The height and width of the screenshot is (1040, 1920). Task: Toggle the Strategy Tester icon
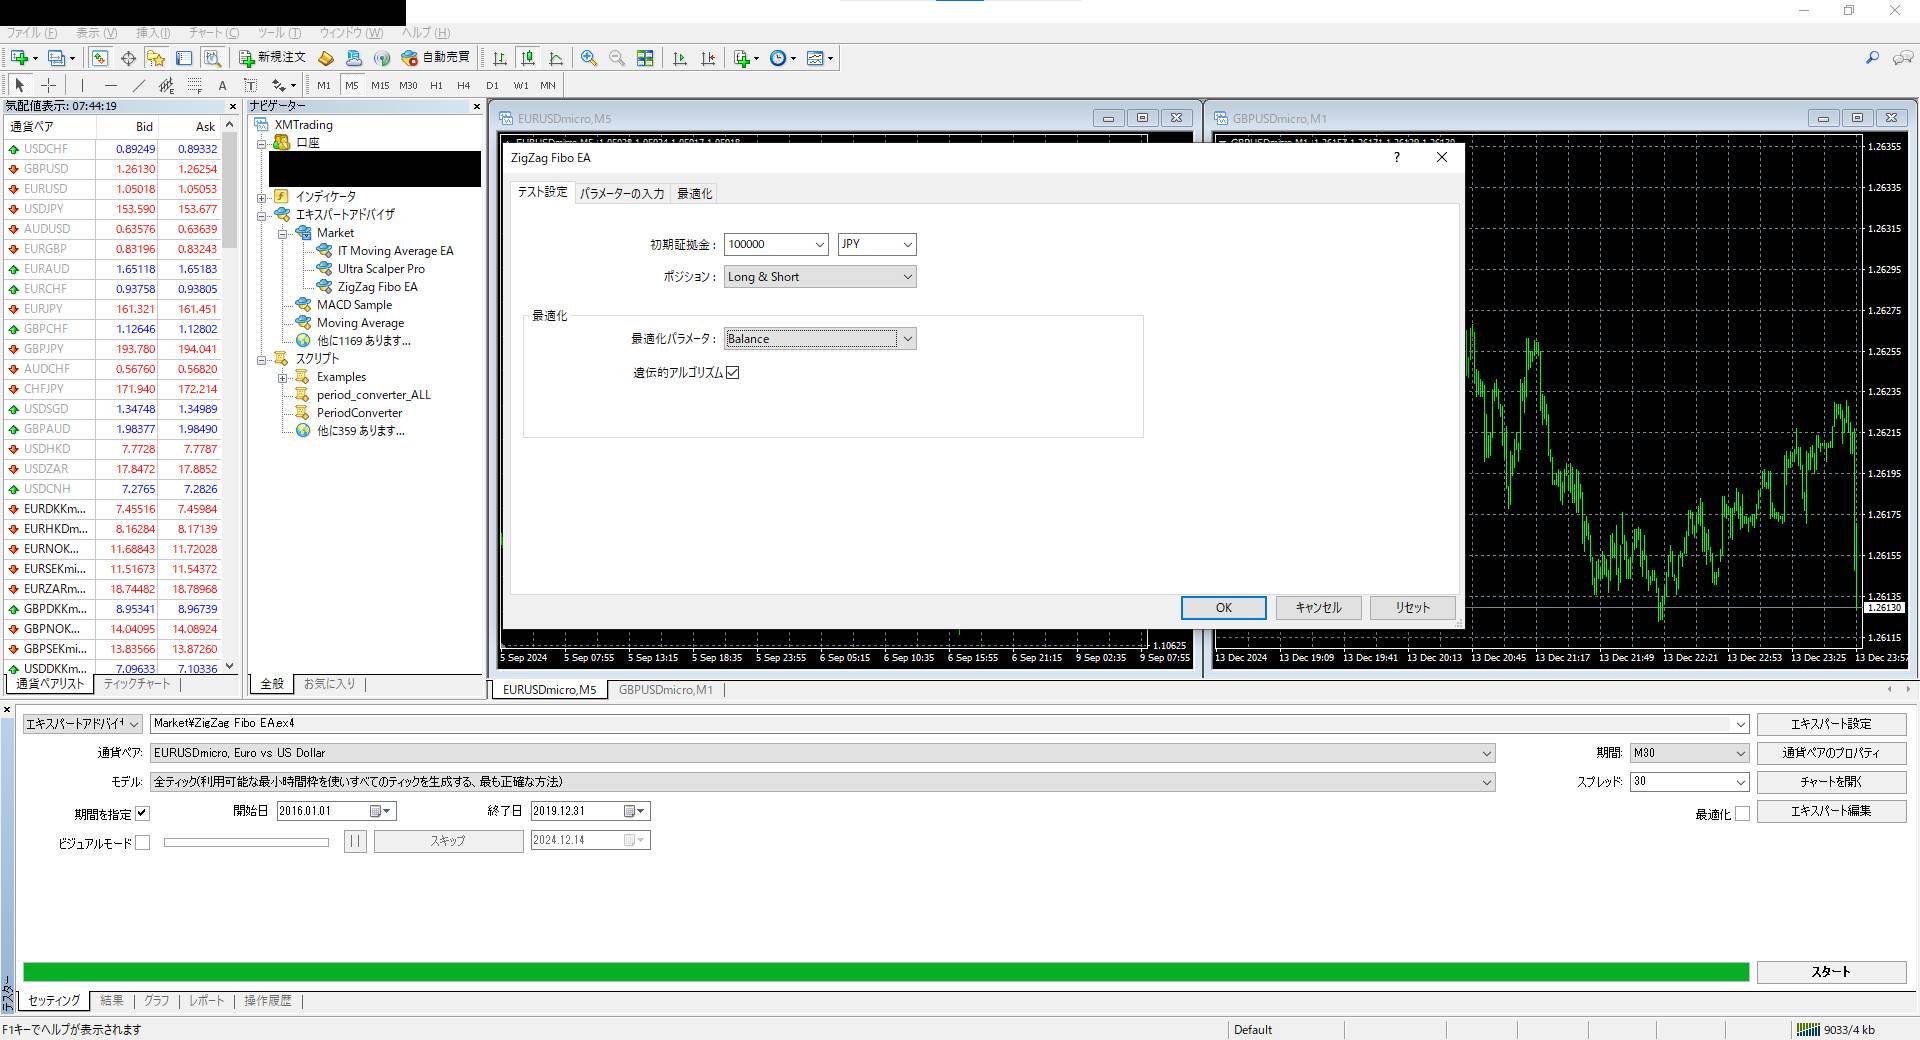[211, 58]
